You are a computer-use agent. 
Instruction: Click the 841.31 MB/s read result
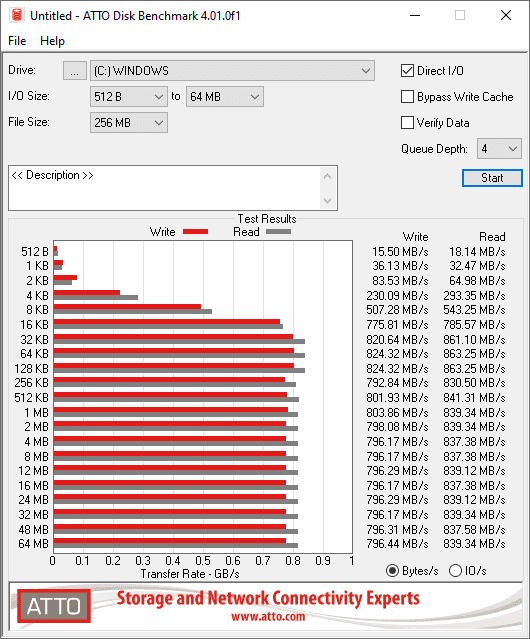point(474,398)
